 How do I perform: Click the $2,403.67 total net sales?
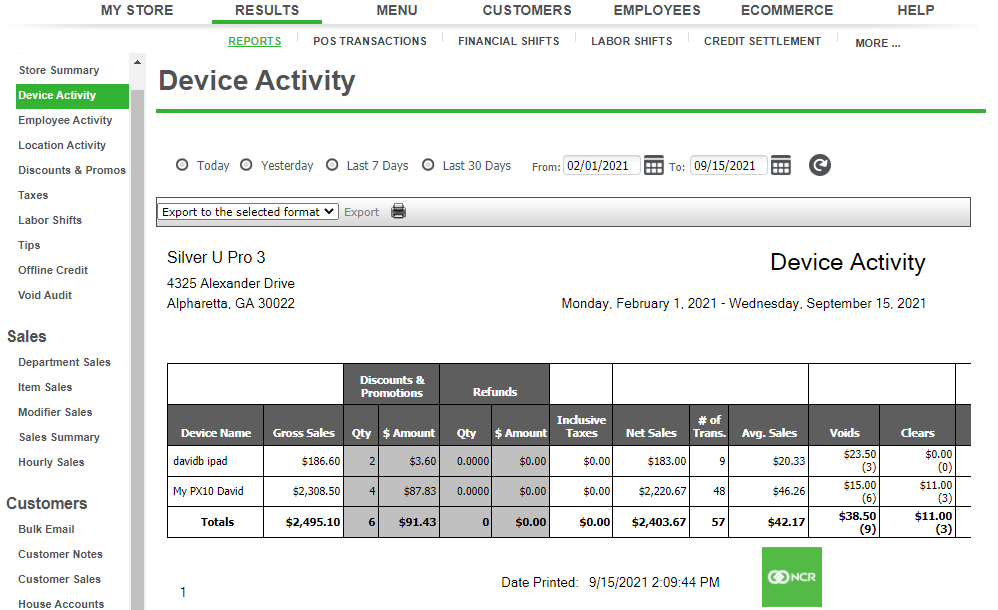click(659, 522)
